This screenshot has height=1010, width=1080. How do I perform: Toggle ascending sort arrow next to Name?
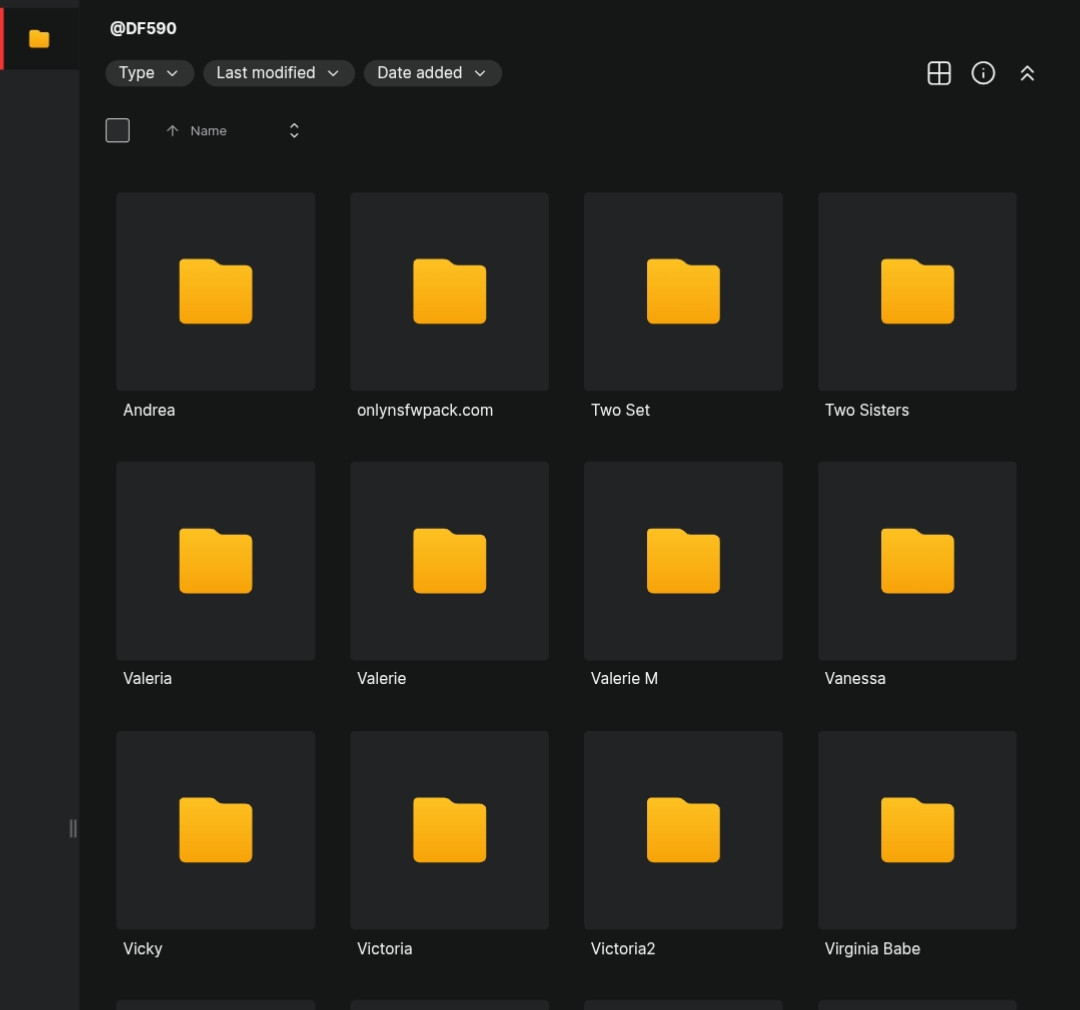click(x=172, y=131)
